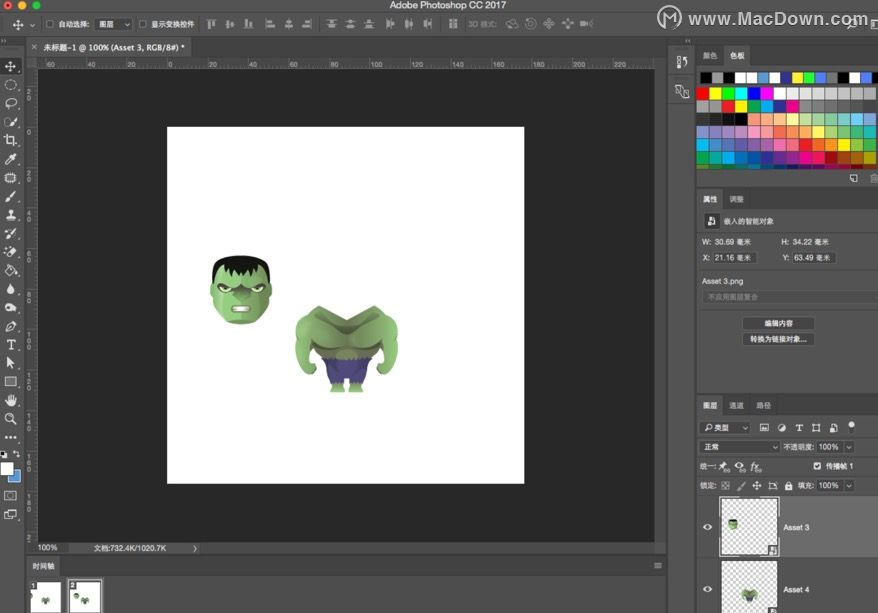This screenshot has height=613, width=878.
Task: Open the 不透明度 opacity slider arrow
Action: click(x=849, y=447)
